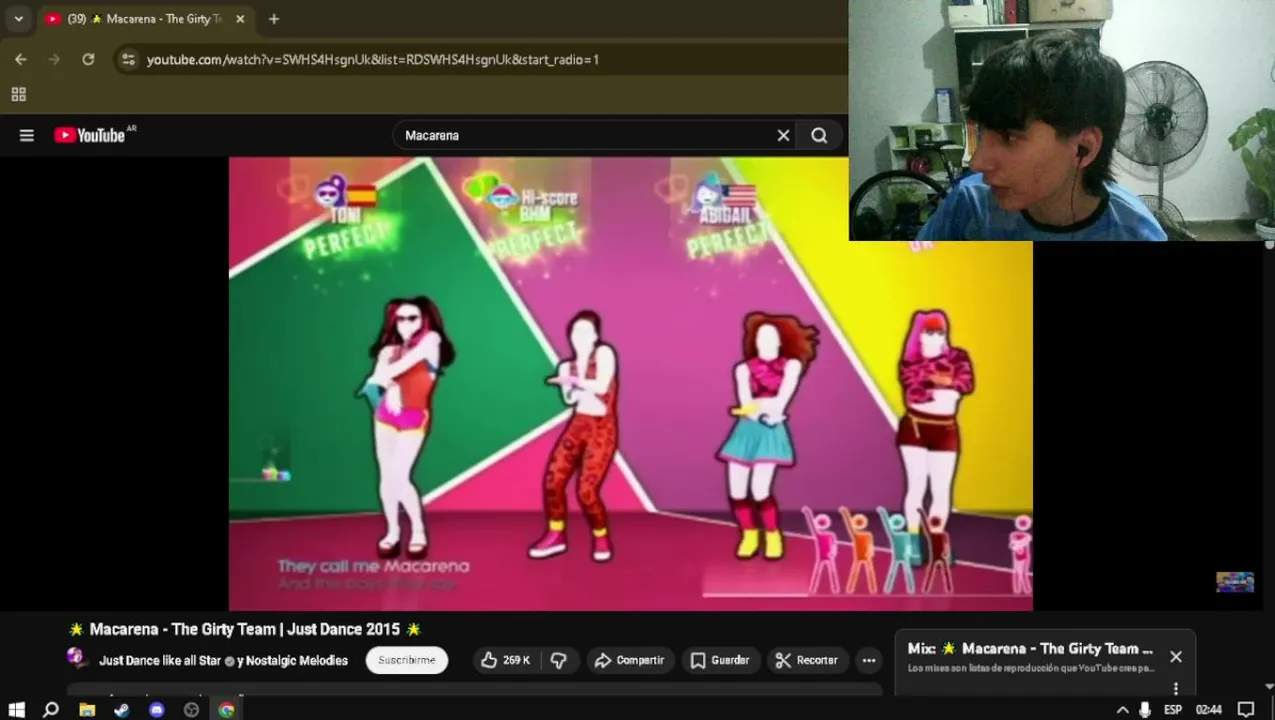Open more actions three-dot menu
The image size is (1275, 720).
pos(869,660)
